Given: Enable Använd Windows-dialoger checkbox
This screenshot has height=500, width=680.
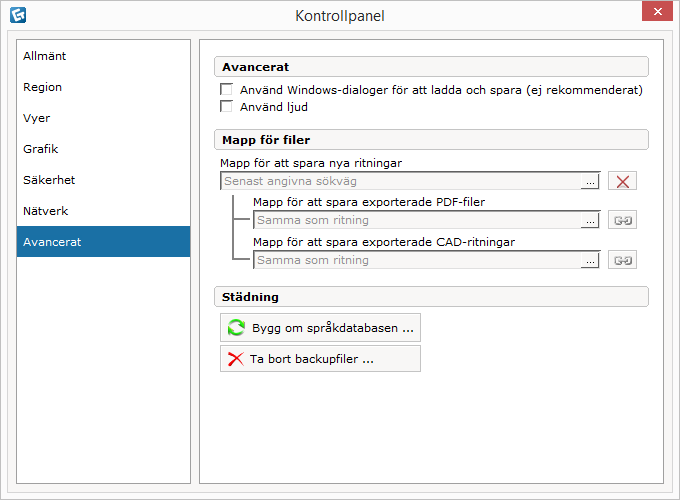Looking at the screenshot, I should click(x=226, y=89).
